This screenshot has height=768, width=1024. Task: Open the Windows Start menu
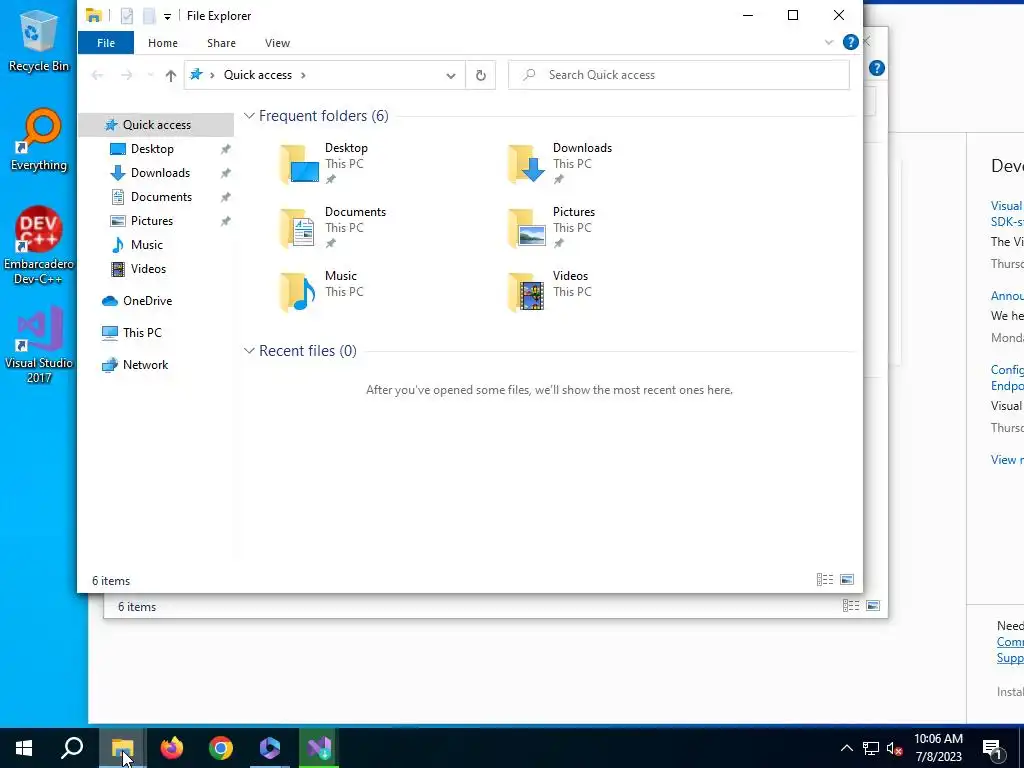[x=24, y=748]
